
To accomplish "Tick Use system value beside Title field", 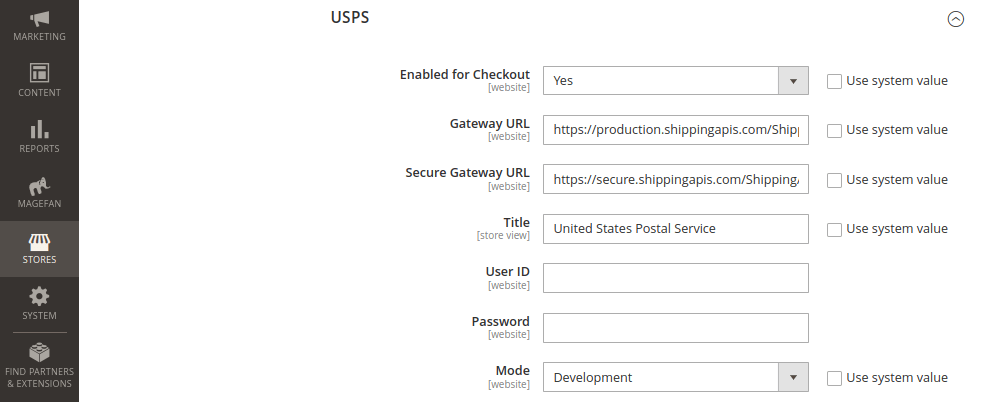I will [834, 229].
